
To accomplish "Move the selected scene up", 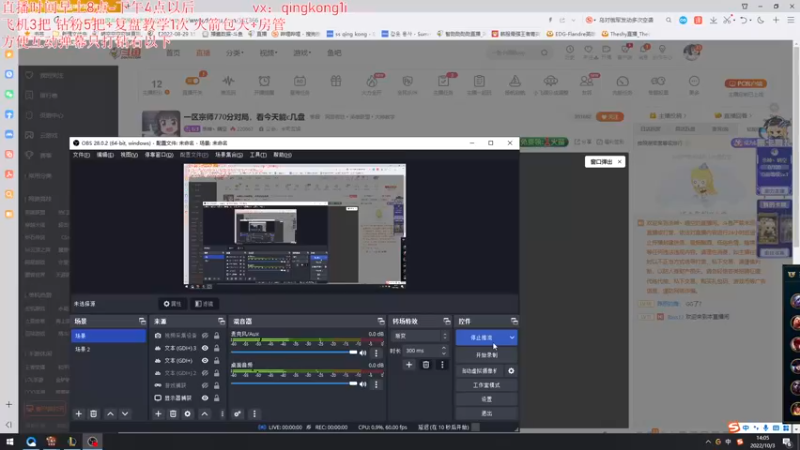I will pos(110,414).
